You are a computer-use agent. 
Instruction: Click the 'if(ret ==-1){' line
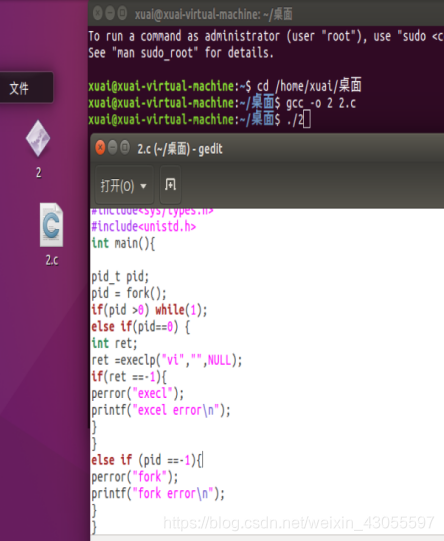click(129, 377)
